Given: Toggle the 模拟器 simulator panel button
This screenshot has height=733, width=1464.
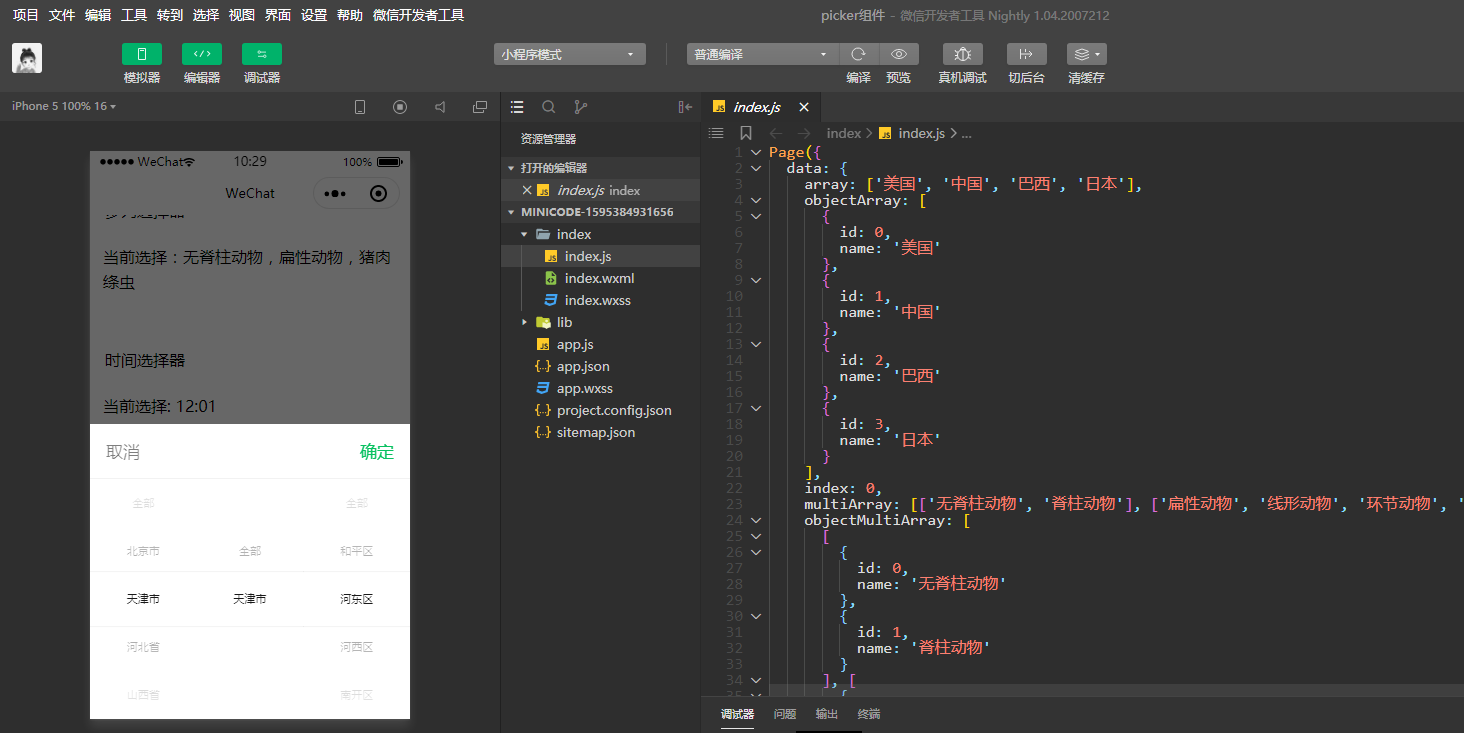Looking at the screenshot, I should tap(142, 54).
